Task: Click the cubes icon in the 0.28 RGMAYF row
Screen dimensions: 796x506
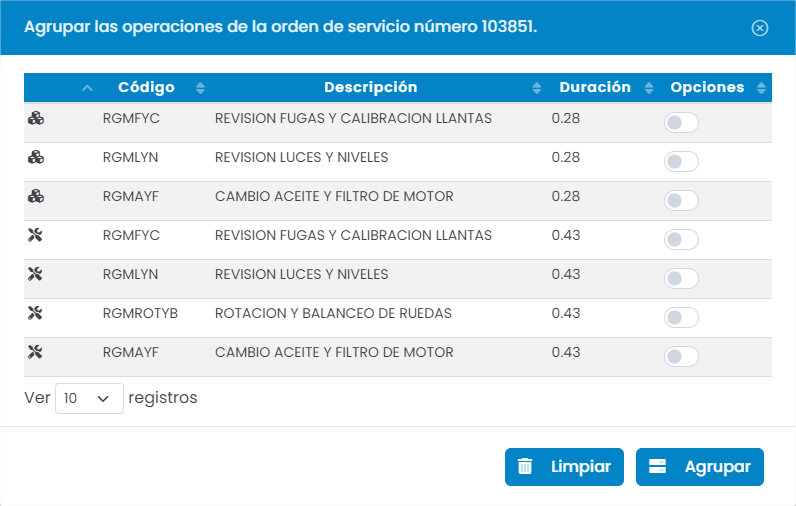Action: (x=36, y=196)
